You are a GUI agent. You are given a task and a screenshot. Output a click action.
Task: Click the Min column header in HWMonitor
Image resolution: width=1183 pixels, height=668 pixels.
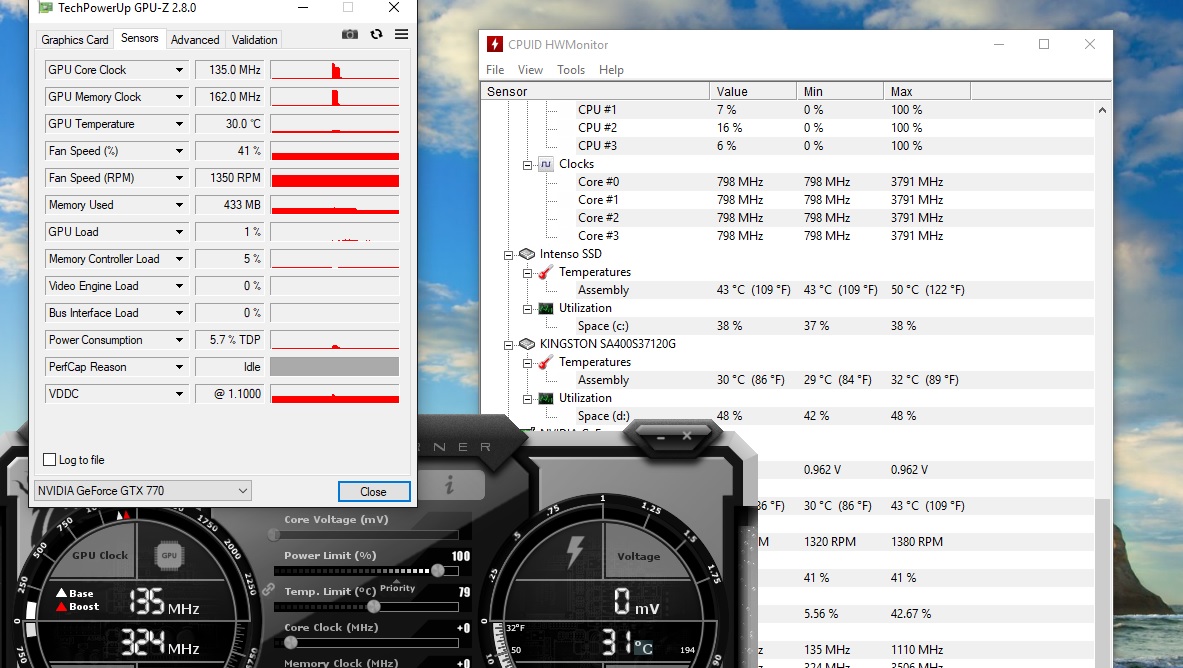tap(840, 91)
